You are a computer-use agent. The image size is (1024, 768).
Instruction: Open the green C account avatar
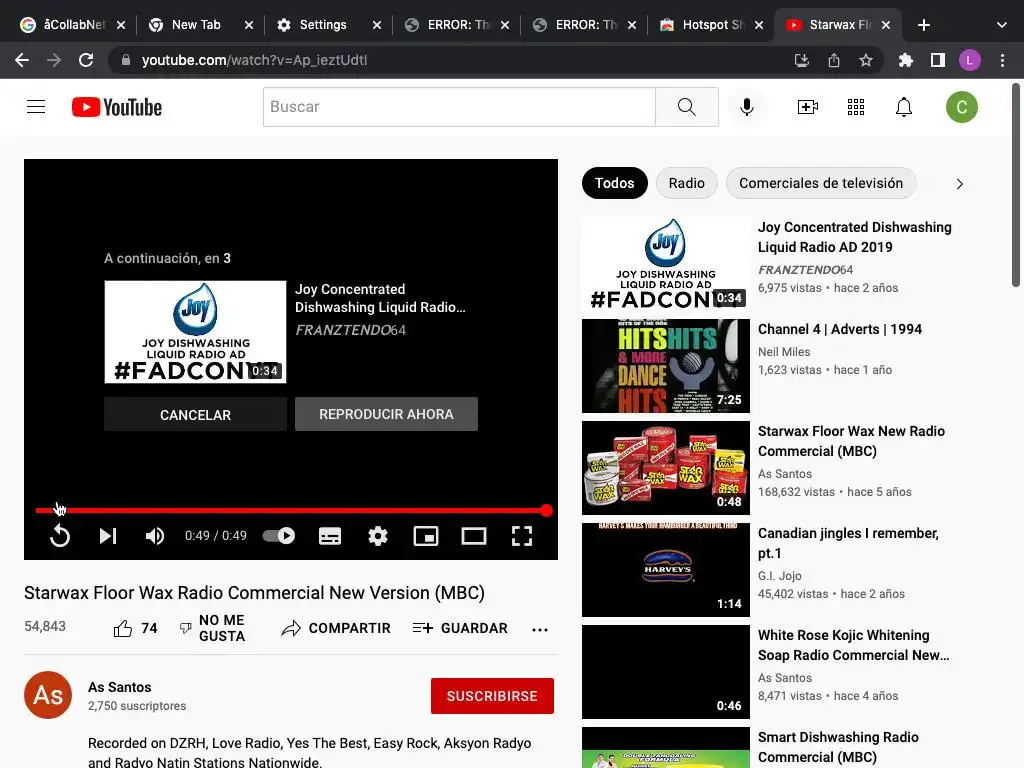tap(961, 107)
